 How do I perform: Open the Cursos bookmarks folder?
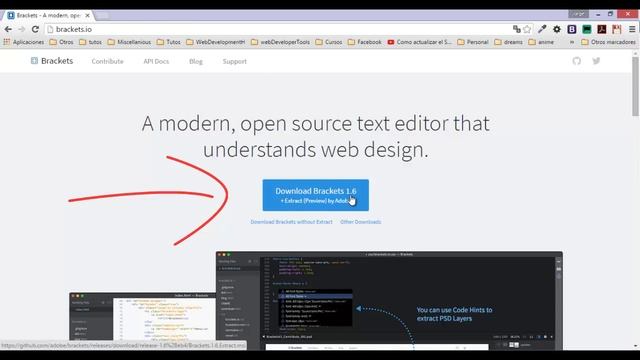[329, 42]
